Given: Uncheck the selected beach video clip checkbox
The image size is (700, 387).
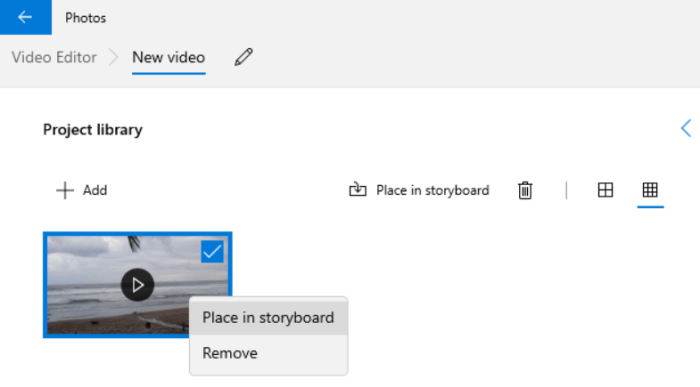Looking at the screenshot, I should coord(212,252).
